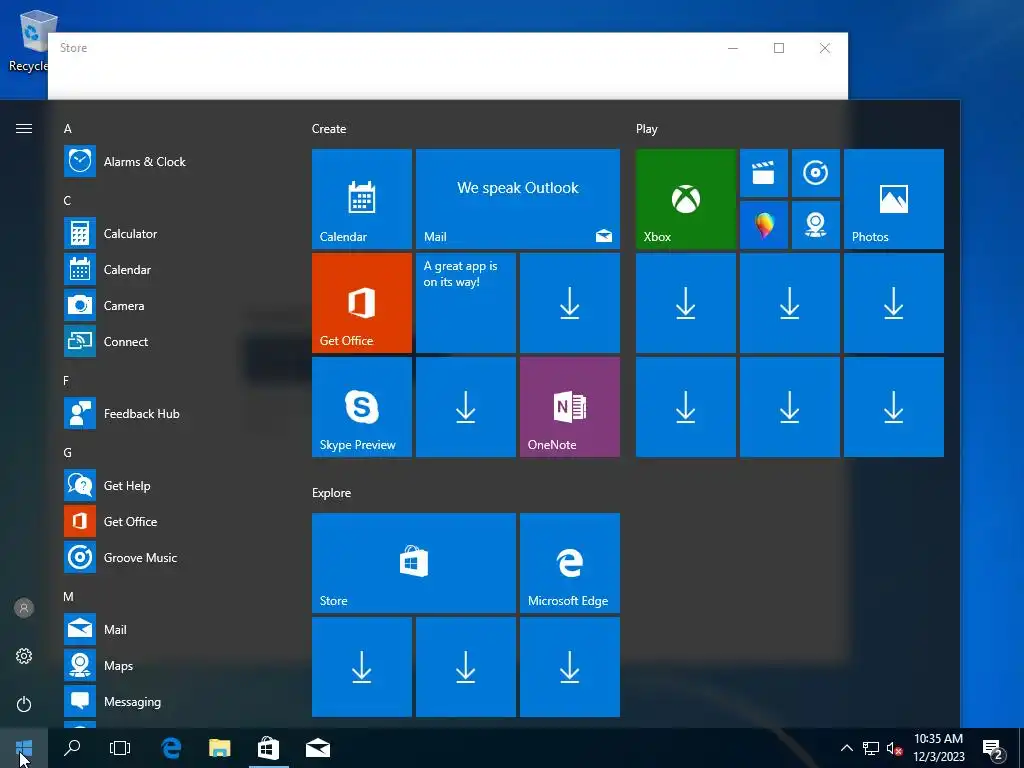Launch Edge from the taskbar
Screen dimensions: 1024x768
171,748
